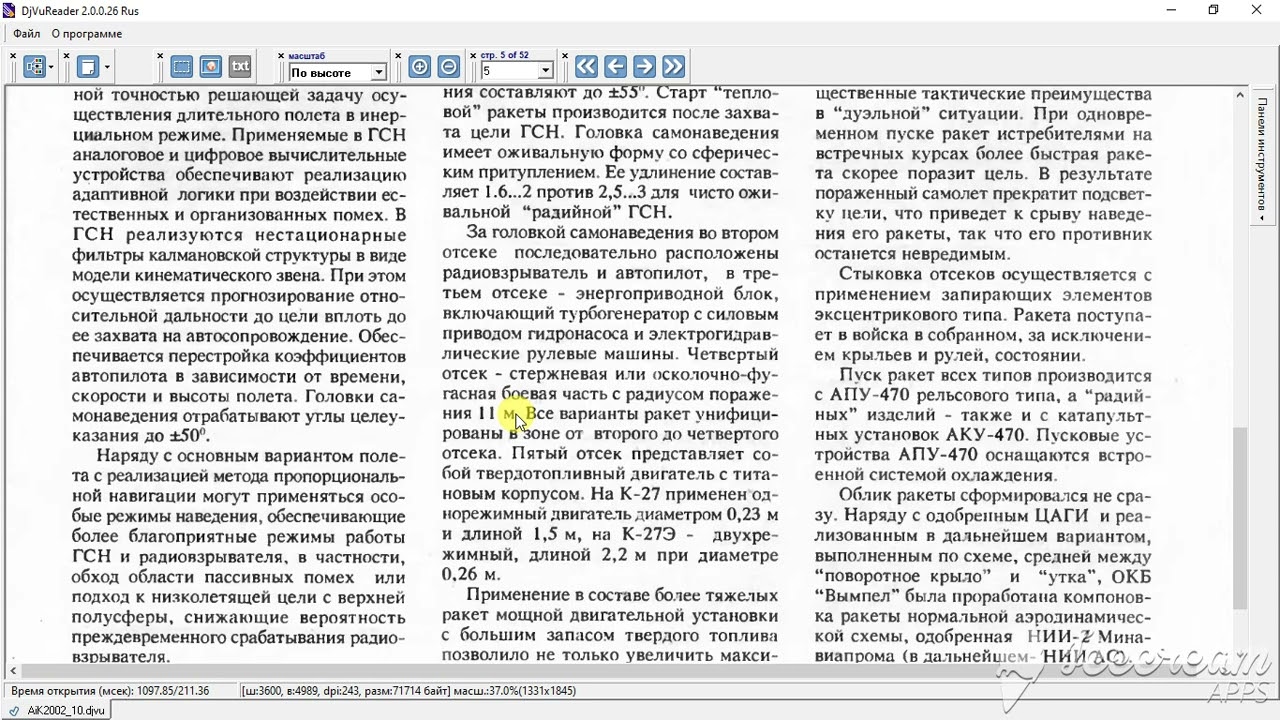Expand the structure icon's dropdown arrow
This screenshot has width=1280, height=720.
(x=51, y=67)
